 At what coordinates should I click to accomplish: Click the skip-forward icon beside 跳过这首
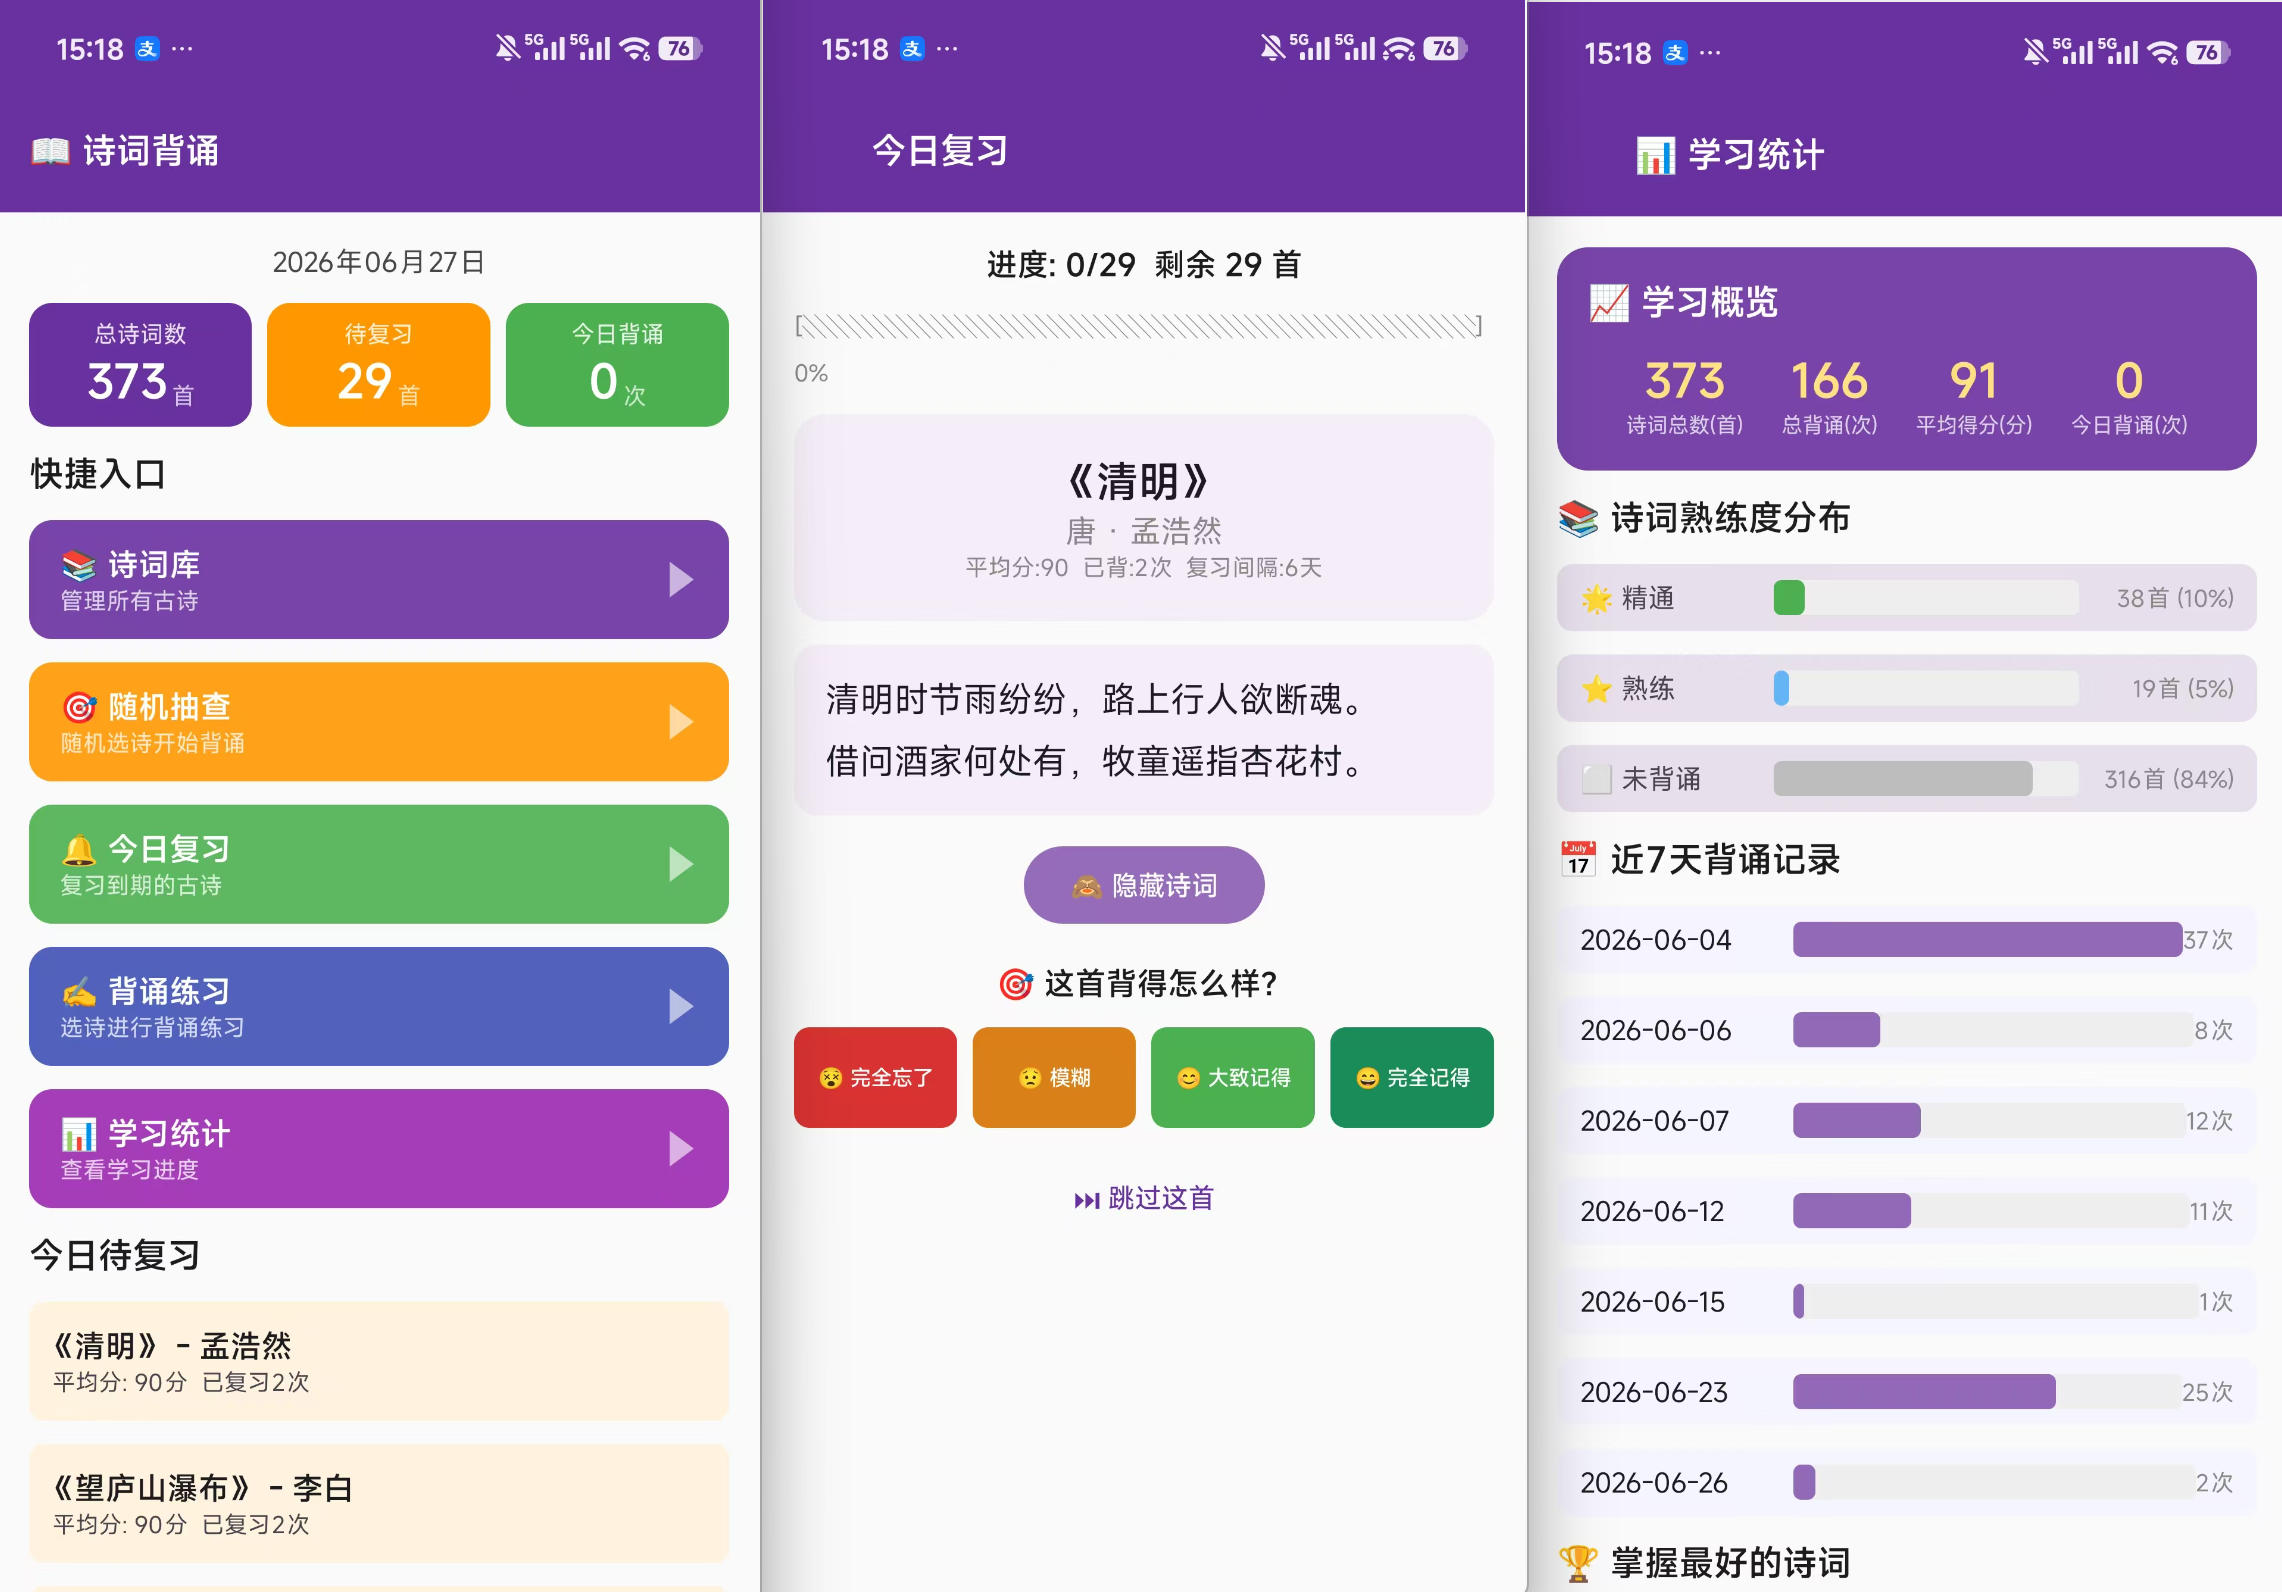coord(1086,1199)
